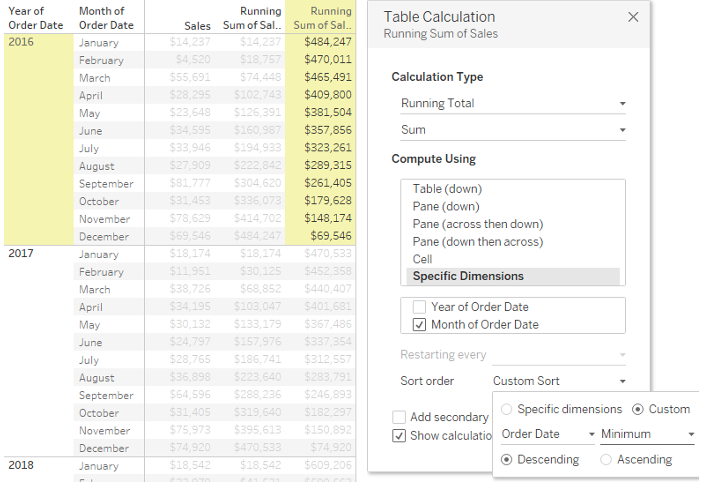This screenshot has height=483, width=701.
Task: Select the September row under 2016
Action: pos(106,183)
